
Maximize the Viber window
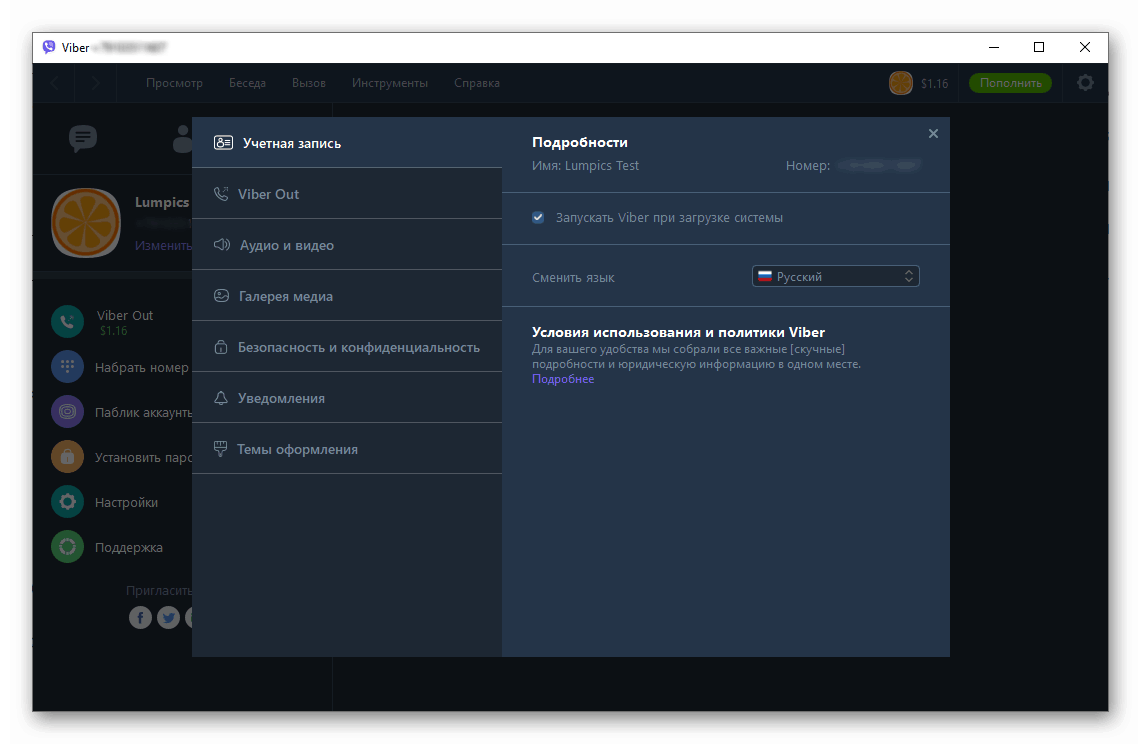click(1038, 47)
